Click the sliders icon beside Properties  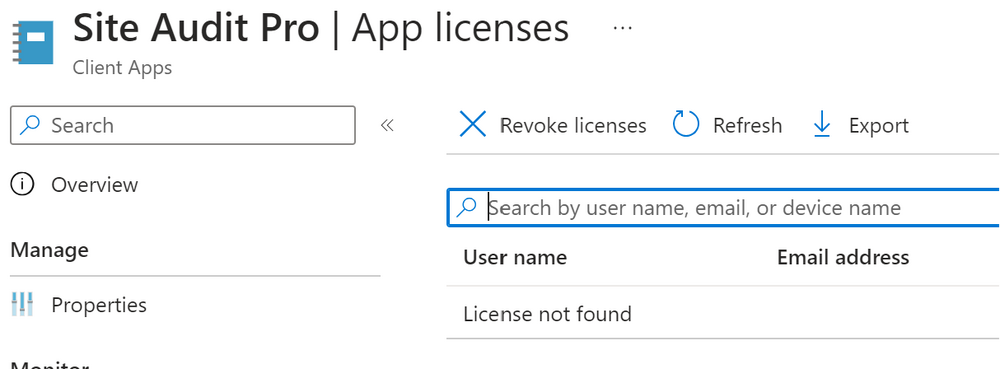click(x=22, y=304)
